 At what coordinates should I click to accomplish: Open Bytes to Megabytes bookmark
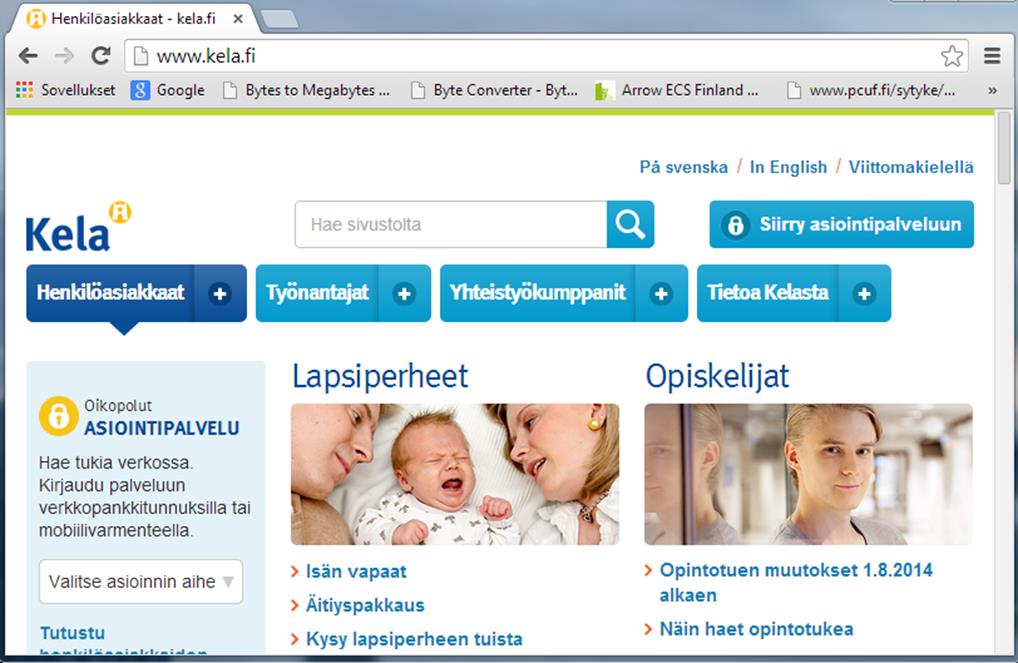coord(306,90)
